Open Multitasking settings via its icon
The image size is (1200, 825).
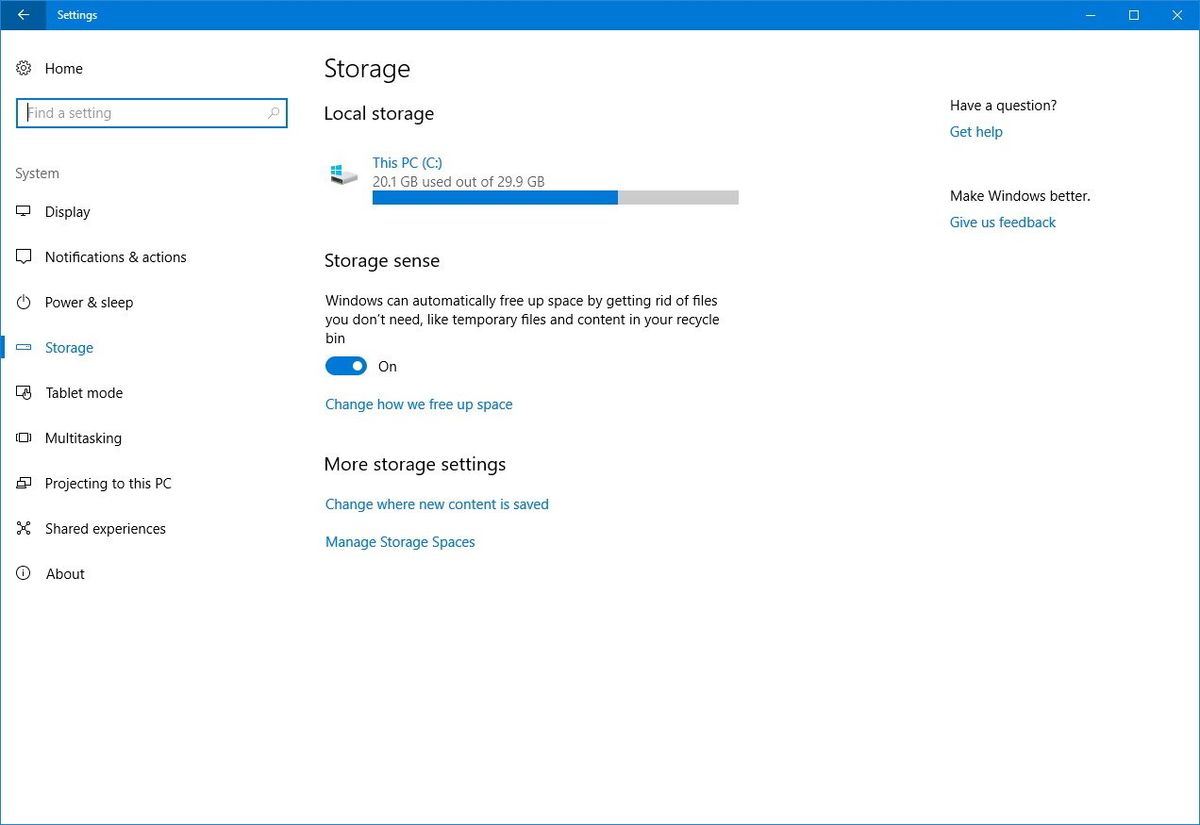click(24, 438)
